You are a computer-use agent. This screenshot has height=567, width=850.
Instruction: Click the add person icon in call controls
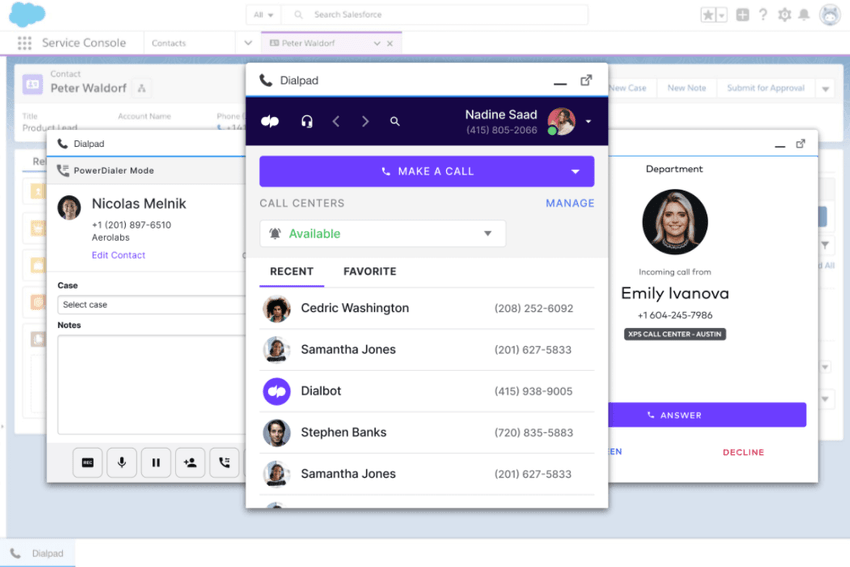click(x=190, y=462)
